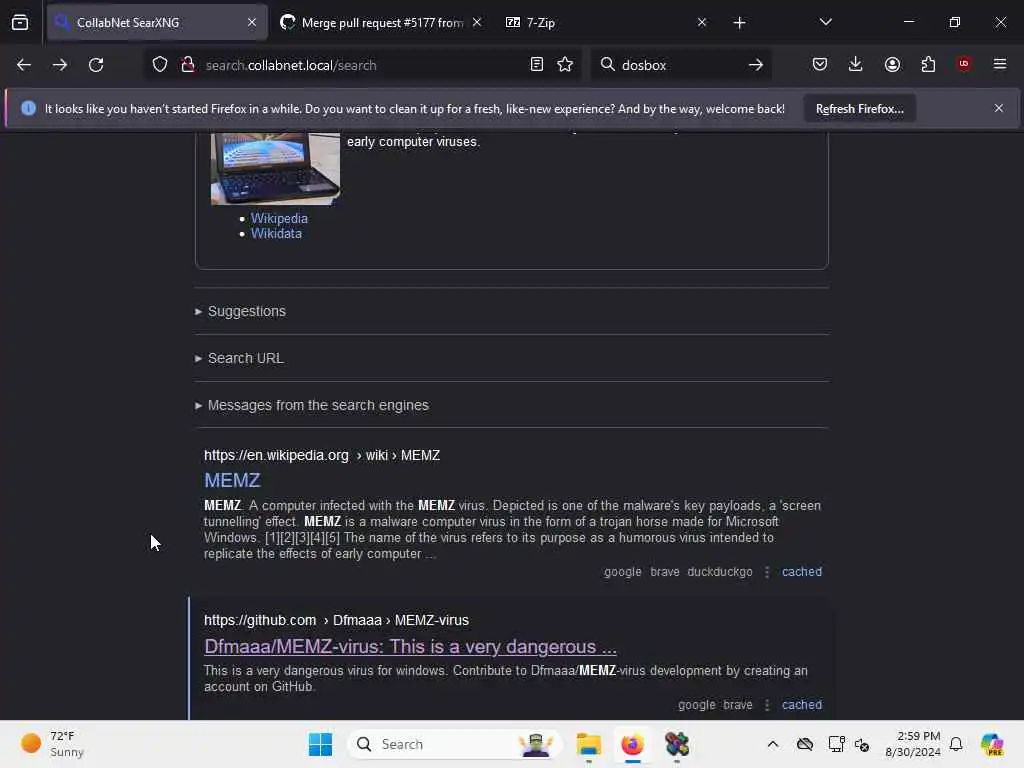The width and height of the screenshot is (1024, 768).
Task: Switch to Merge pull request #5177 tab
Action: [381, 22]
